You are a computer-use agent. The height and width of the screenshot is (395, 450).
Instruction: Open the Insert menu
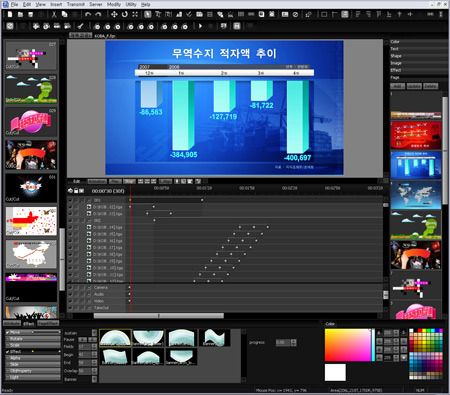click(56, 4)
